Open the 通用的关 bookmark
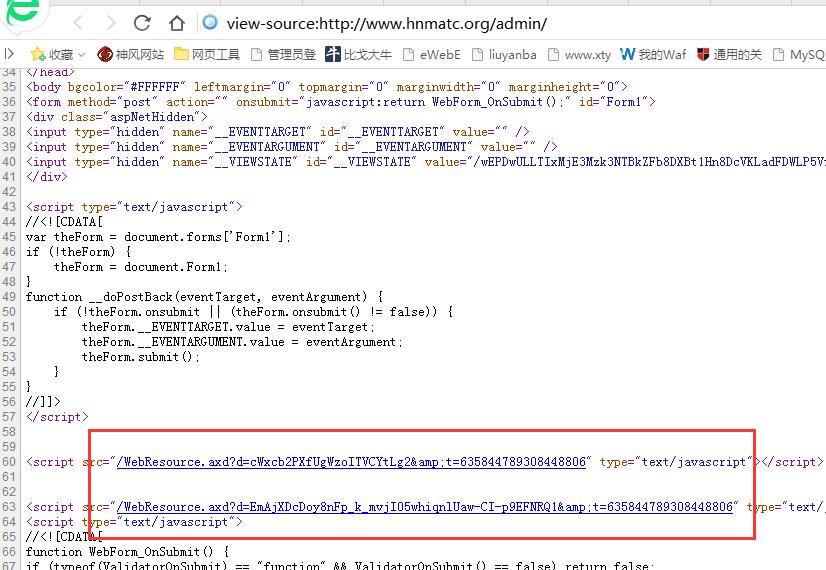The height and width of the screenshot is (570, 826). (x=729, y=54)
